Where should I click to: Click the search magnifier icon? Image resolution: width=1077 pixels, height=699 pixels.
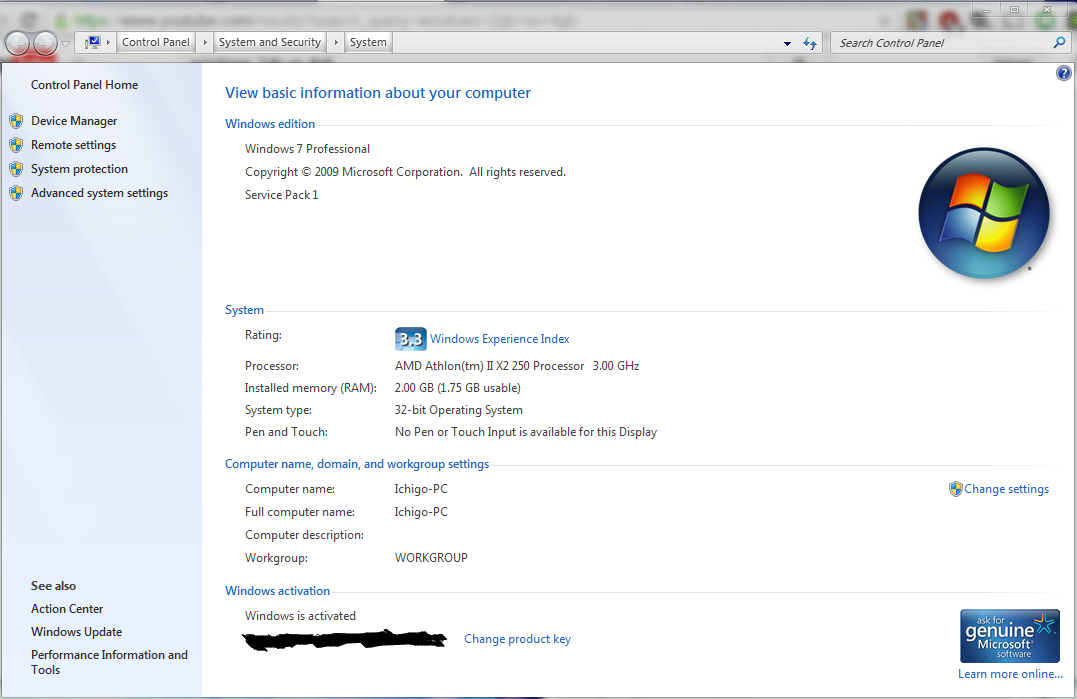pos(1060,43)
